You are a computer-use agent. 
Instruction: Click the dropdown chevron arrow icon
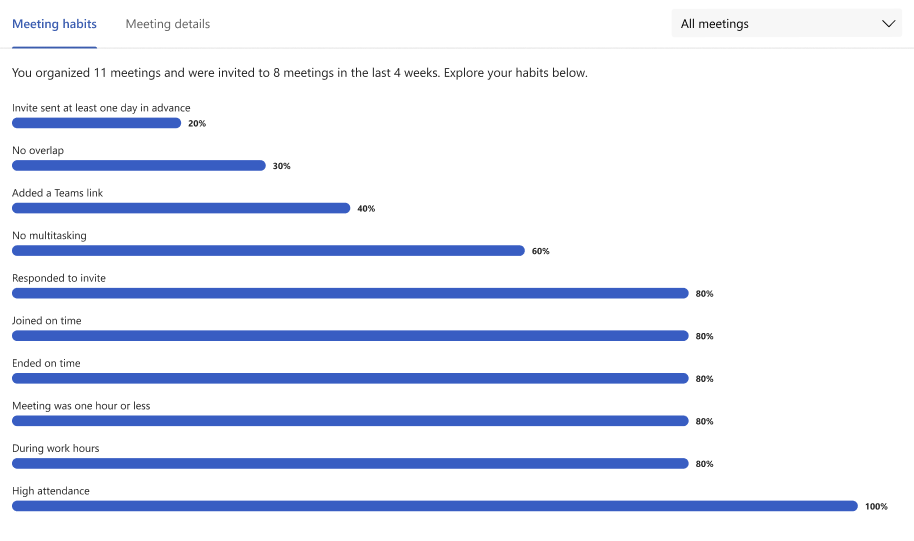pyautogui.click(x=889, y=24)
